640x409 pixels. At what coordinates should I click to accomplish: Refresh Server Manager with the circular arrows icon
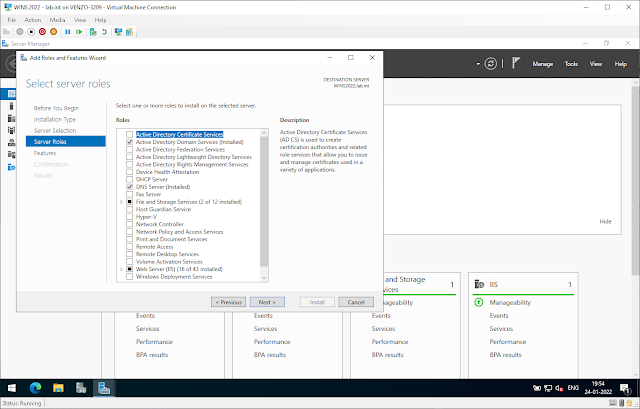(491, 64)
